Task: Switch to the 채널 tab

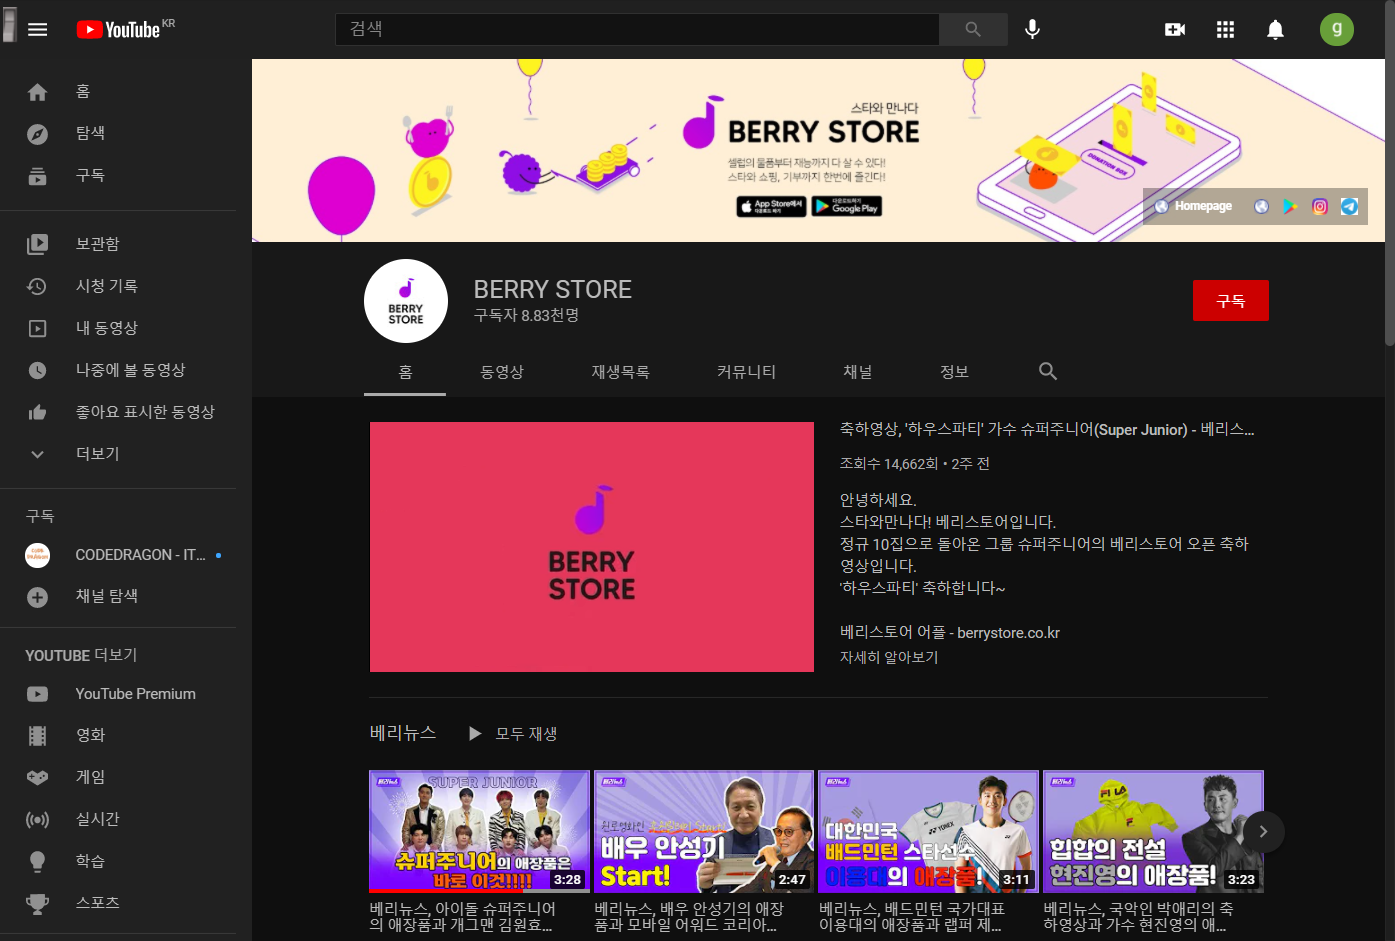Action: (x=858, y=372)
